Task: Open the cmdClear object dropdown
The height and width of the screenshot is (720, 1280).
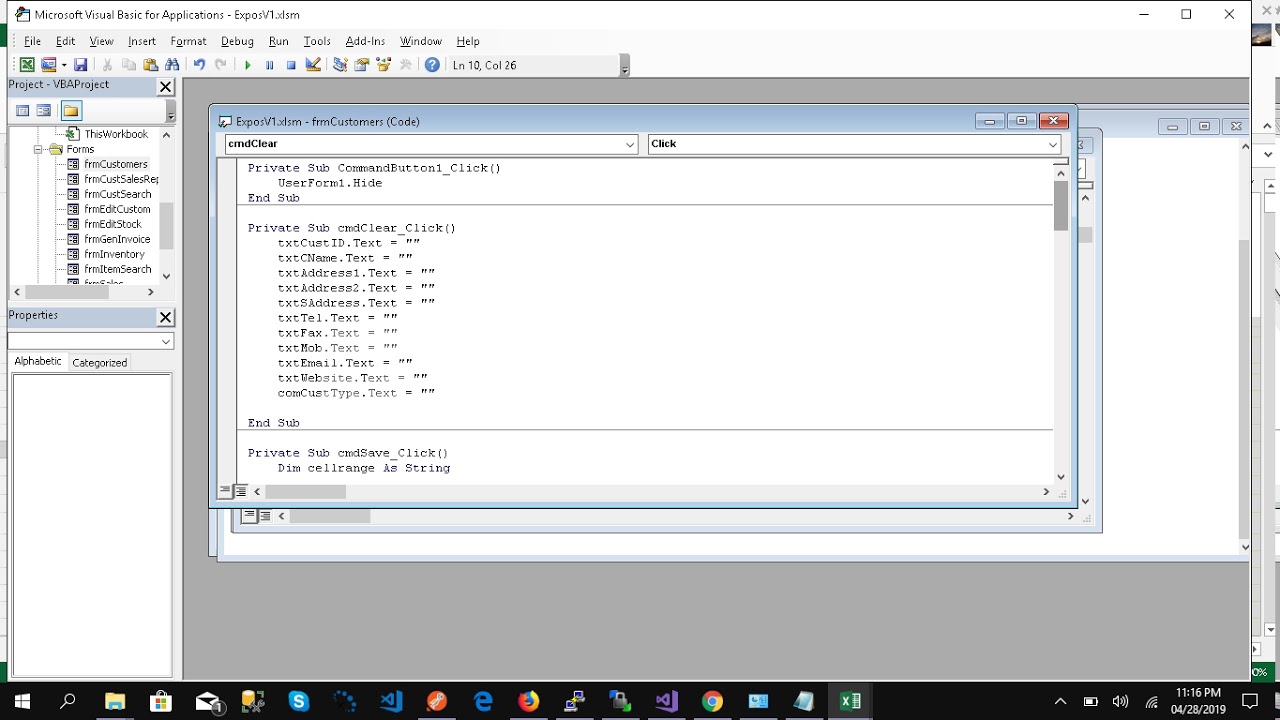Action: (x=630, y=144)
